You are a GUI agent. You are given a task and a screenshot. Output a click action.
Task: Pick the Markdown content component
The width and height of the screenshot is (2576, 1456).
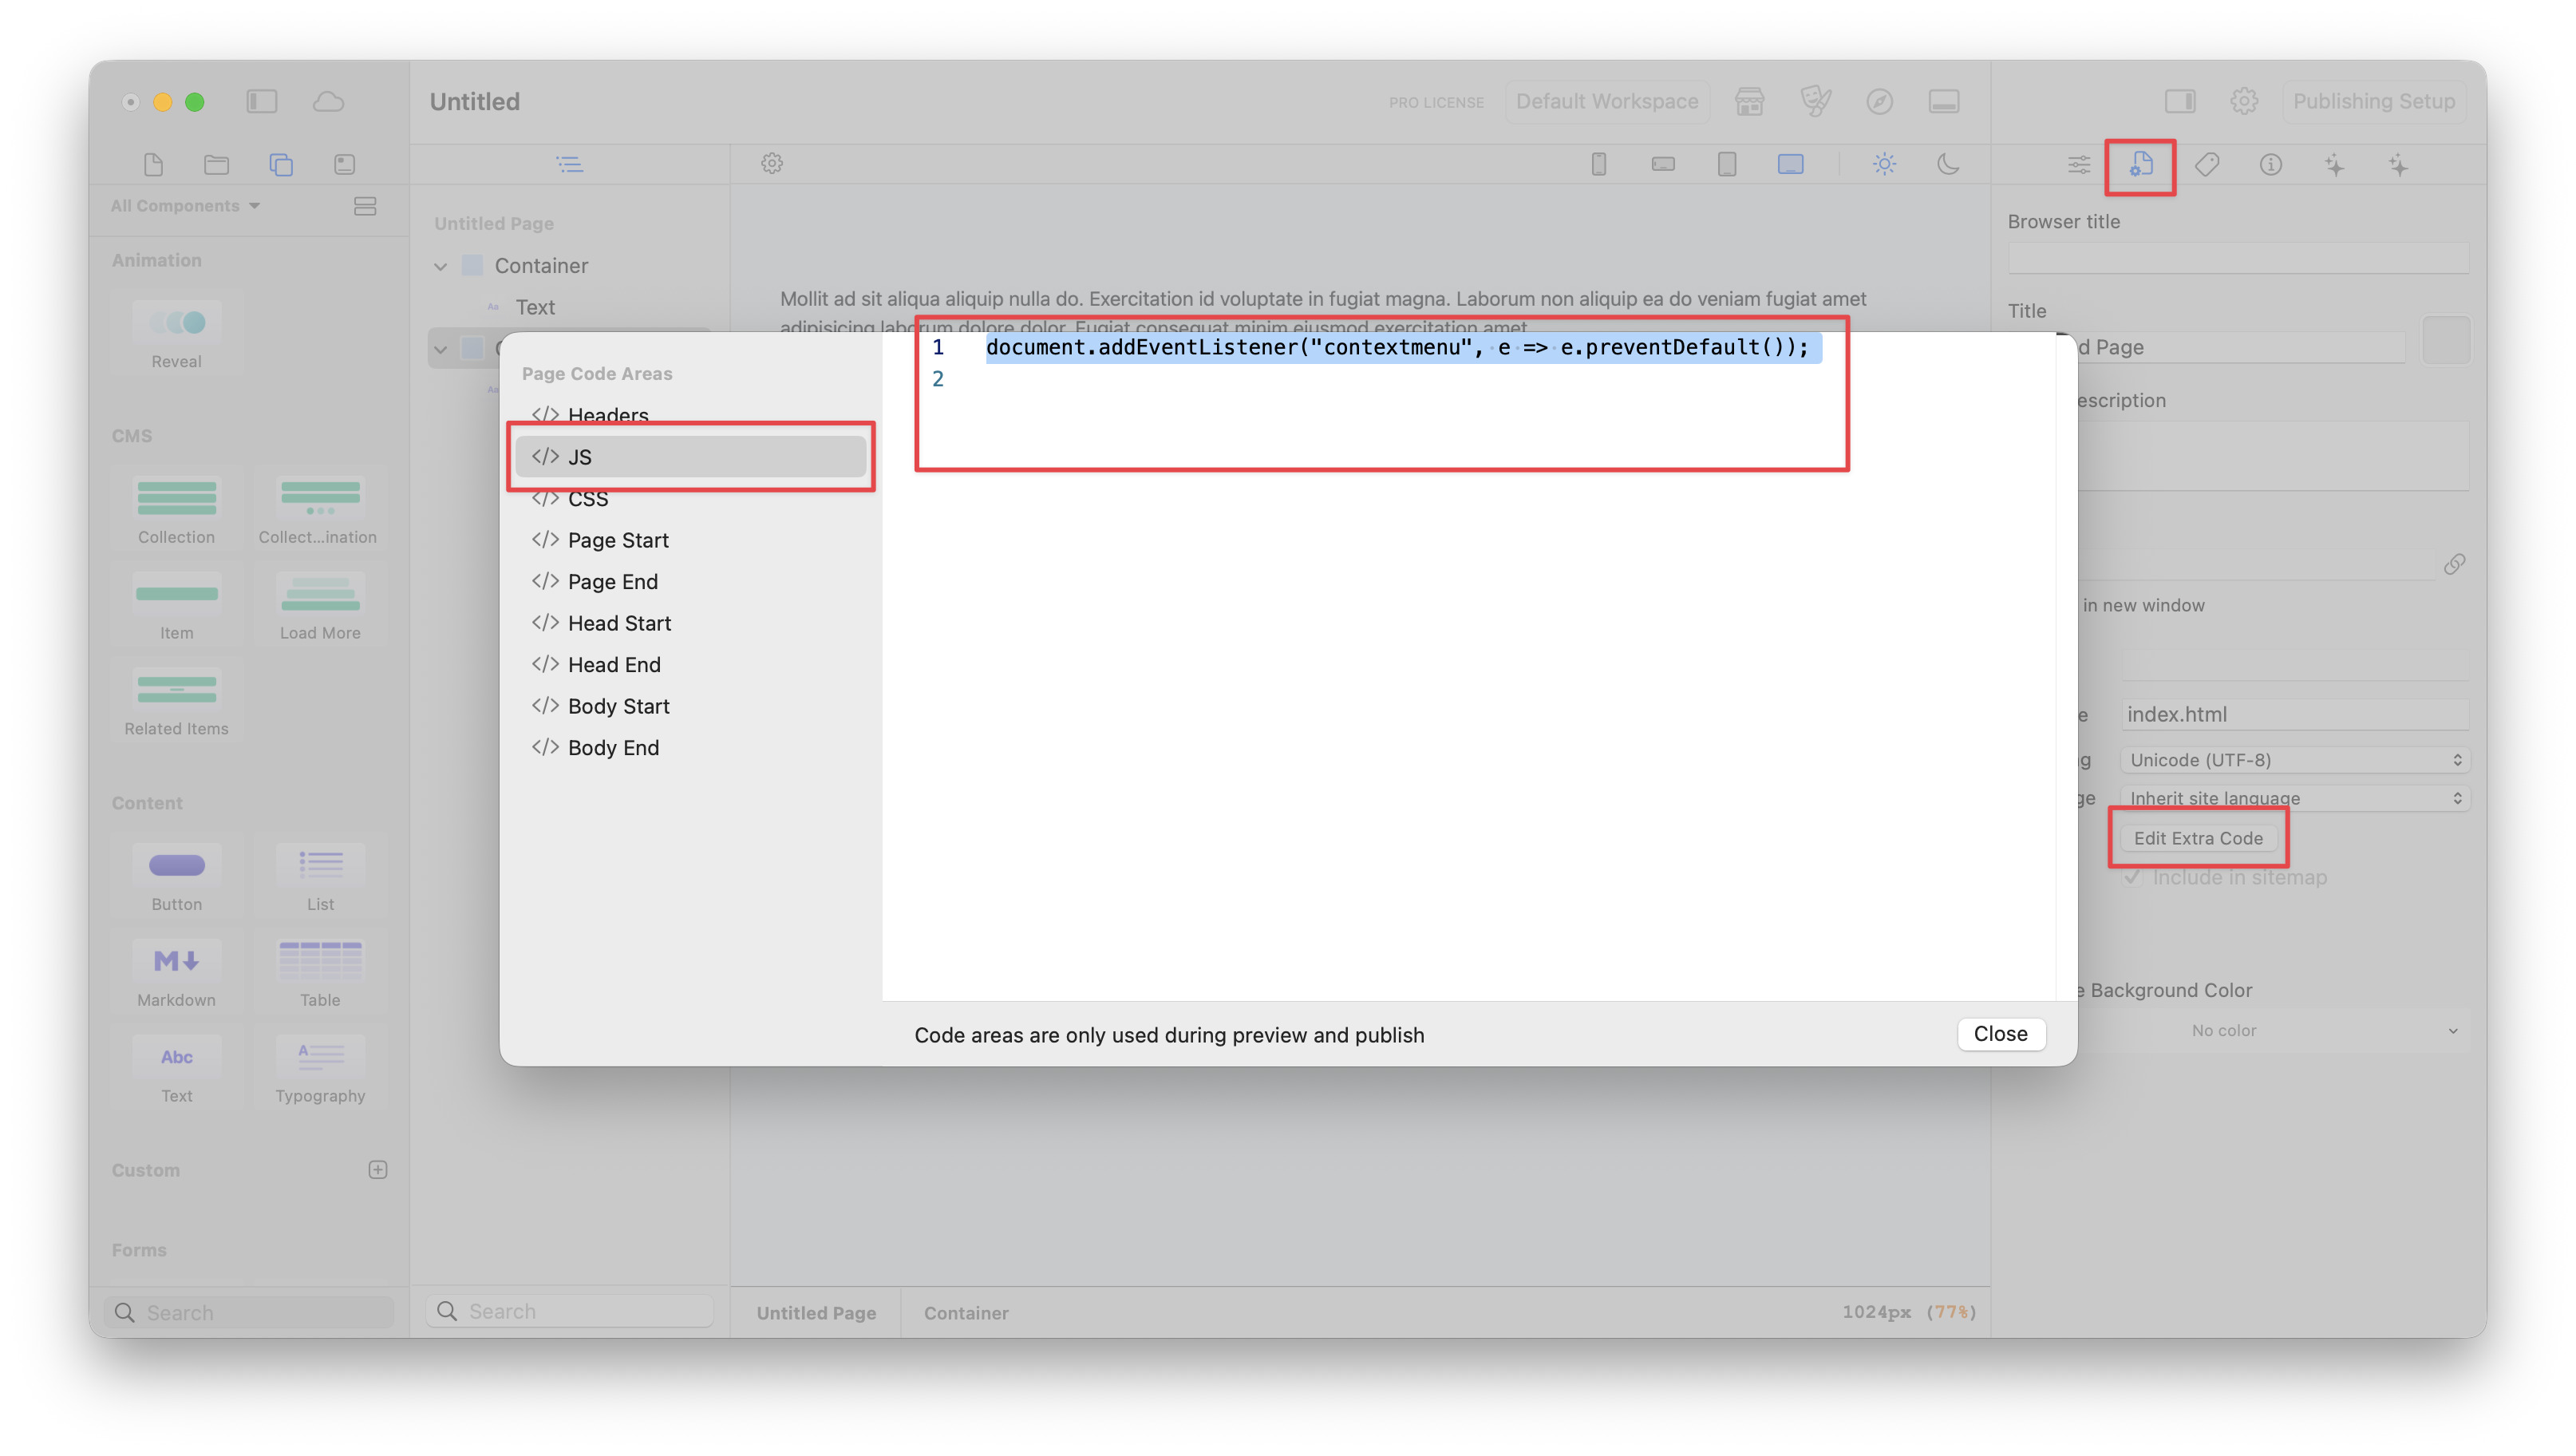coord(177,972)
